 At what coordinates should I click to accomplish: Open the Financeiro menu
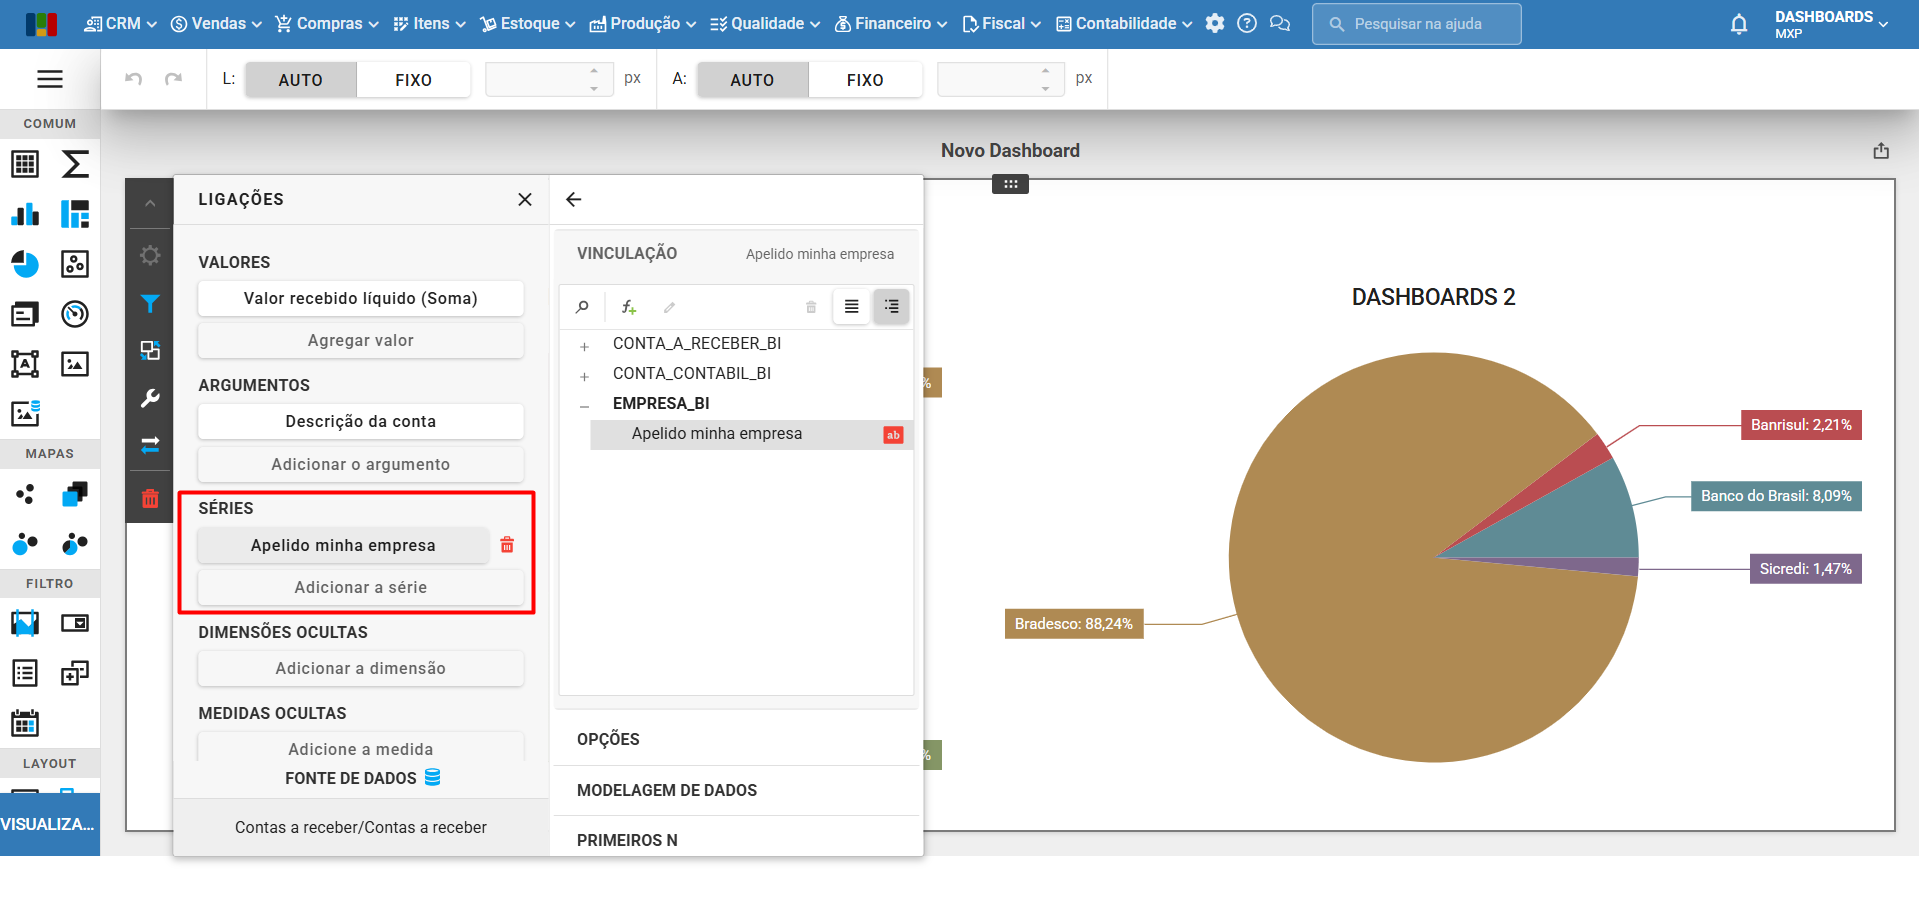coord(891,24)
